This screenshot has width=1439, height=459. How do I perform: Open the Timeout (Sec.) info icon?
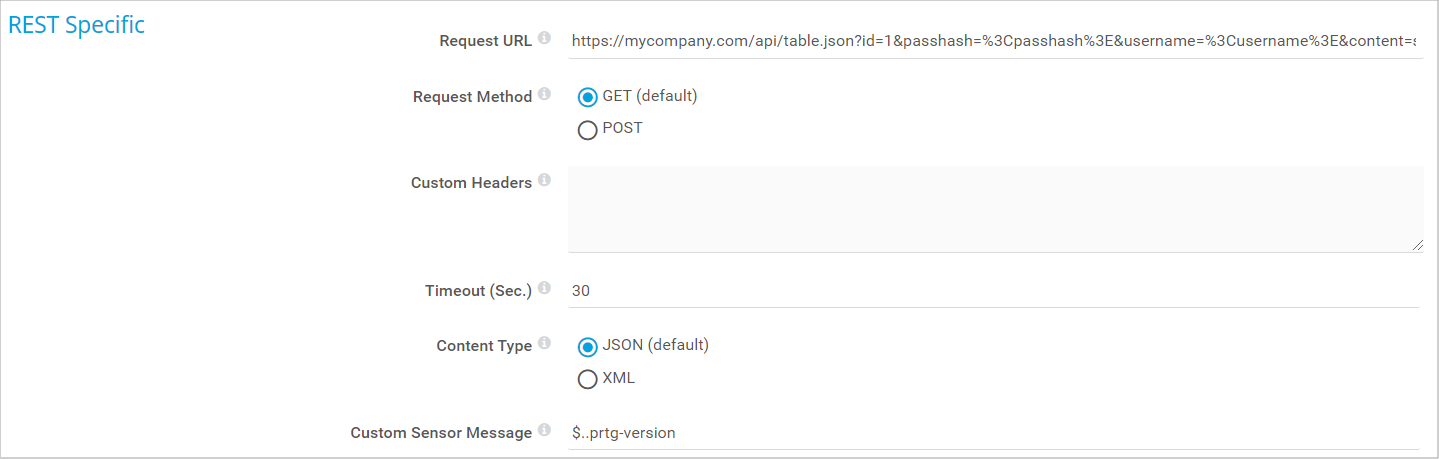544,288
